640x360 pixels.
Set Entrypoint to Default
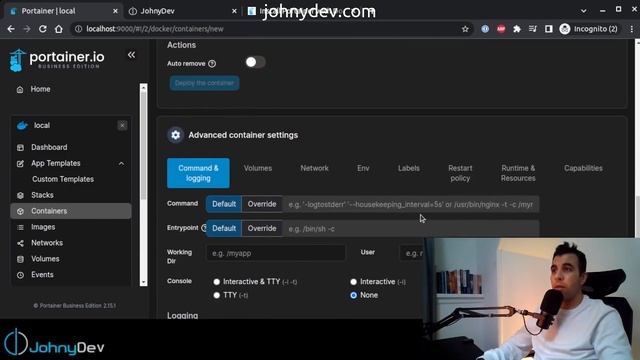pyautogui.click(x=224, y=229)
